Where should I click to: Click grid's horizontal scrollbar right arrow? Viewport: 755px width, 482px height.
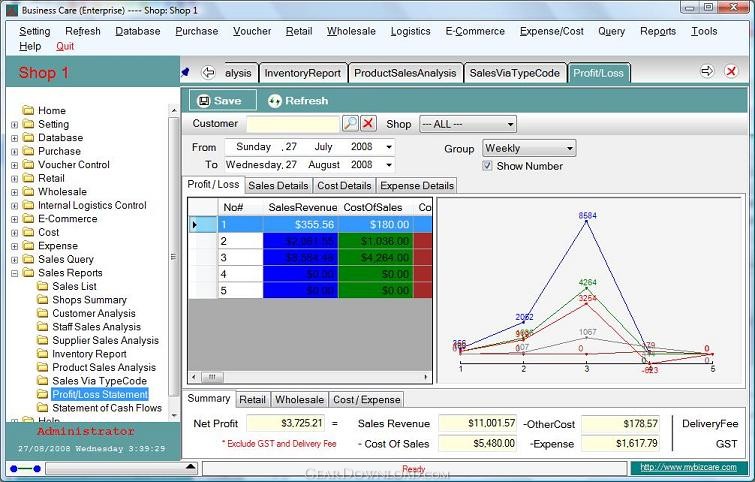click(x=426, y=377)
